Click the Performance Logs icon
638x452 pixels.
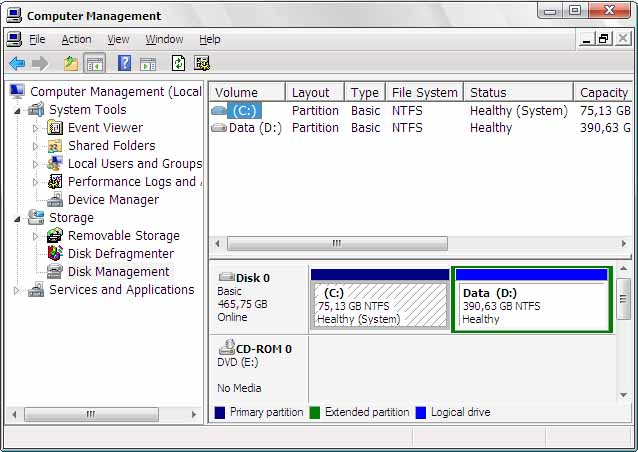pyautogui.click(x=55, y=181)
